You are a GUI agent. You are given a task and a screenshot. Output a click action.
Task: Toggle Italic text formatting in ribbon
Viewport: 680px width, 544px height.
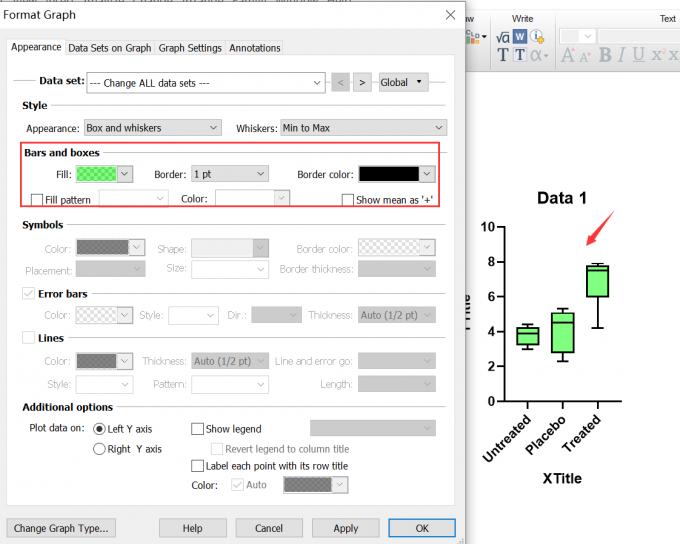pyautogui.click(x=622, y=55)
